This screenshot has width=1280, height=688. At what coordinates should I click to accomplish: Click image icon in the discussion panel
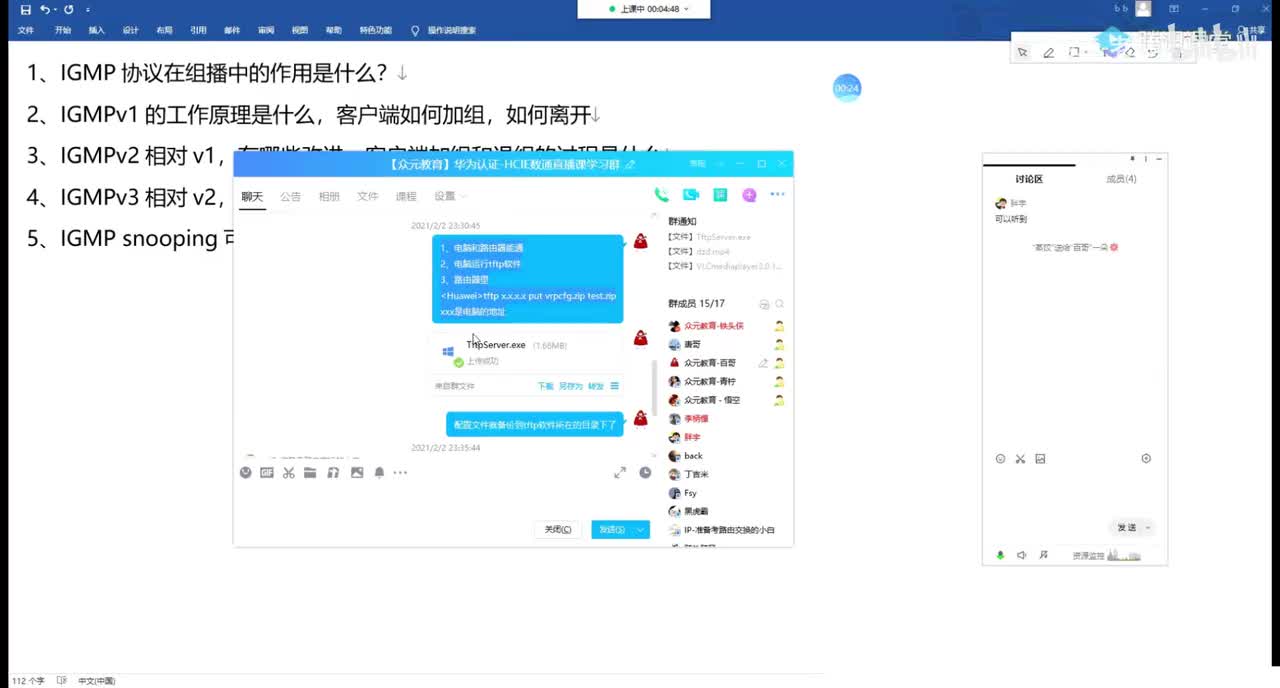1040,459
